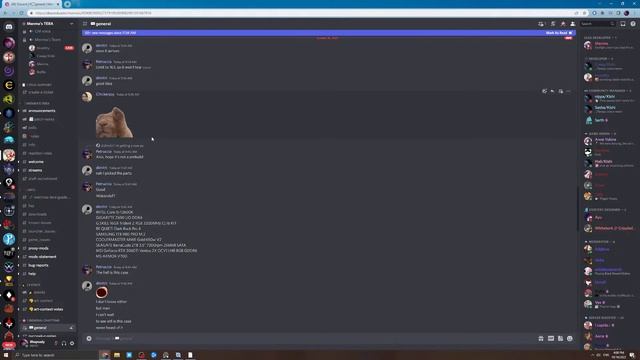640x360 pixels.
Task: Toggle headphones deafen in user panel
Action: click(64, 343)
